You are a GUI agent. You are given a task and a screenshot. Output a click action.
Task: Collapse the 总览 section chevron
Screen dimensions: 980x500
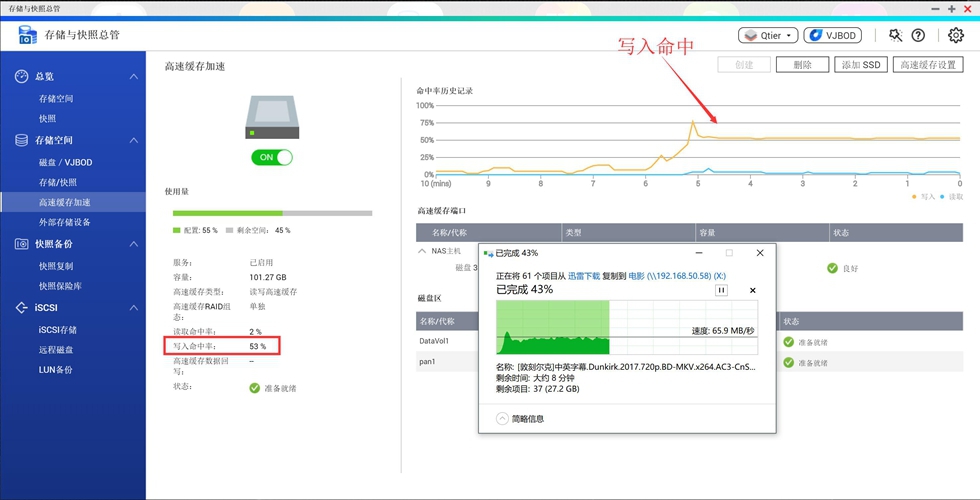[134, 76]
